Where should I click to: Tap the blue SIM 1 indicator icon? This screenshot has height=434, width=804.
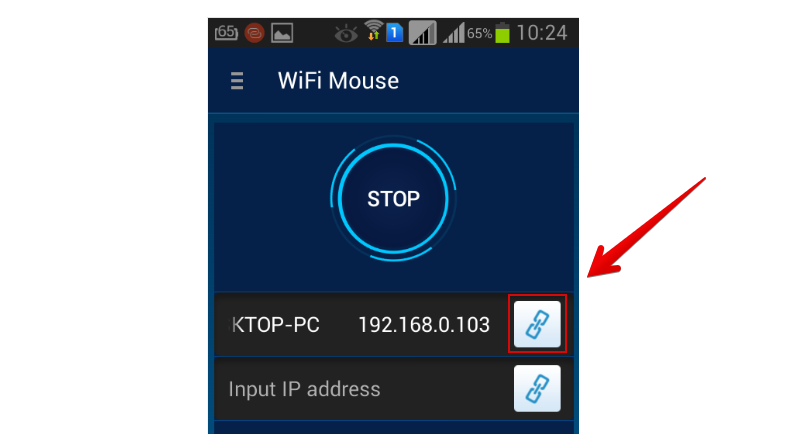(394, 33)
